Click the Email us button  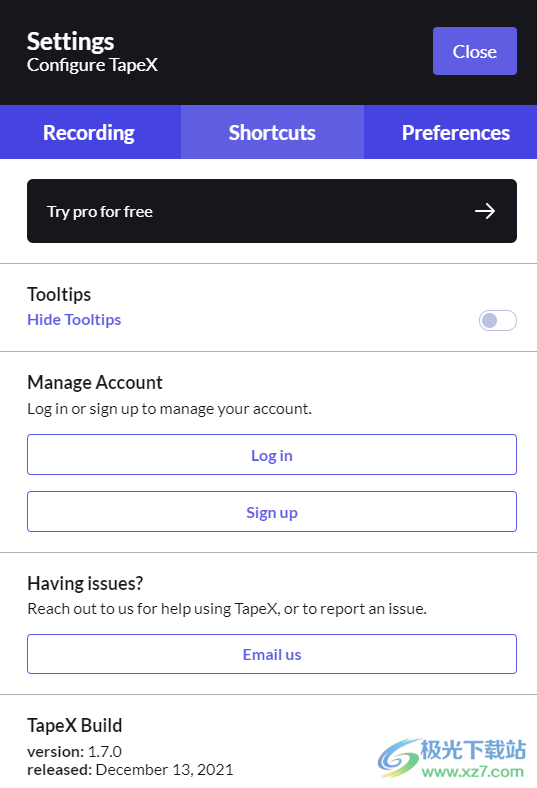[x=272, y=654]
